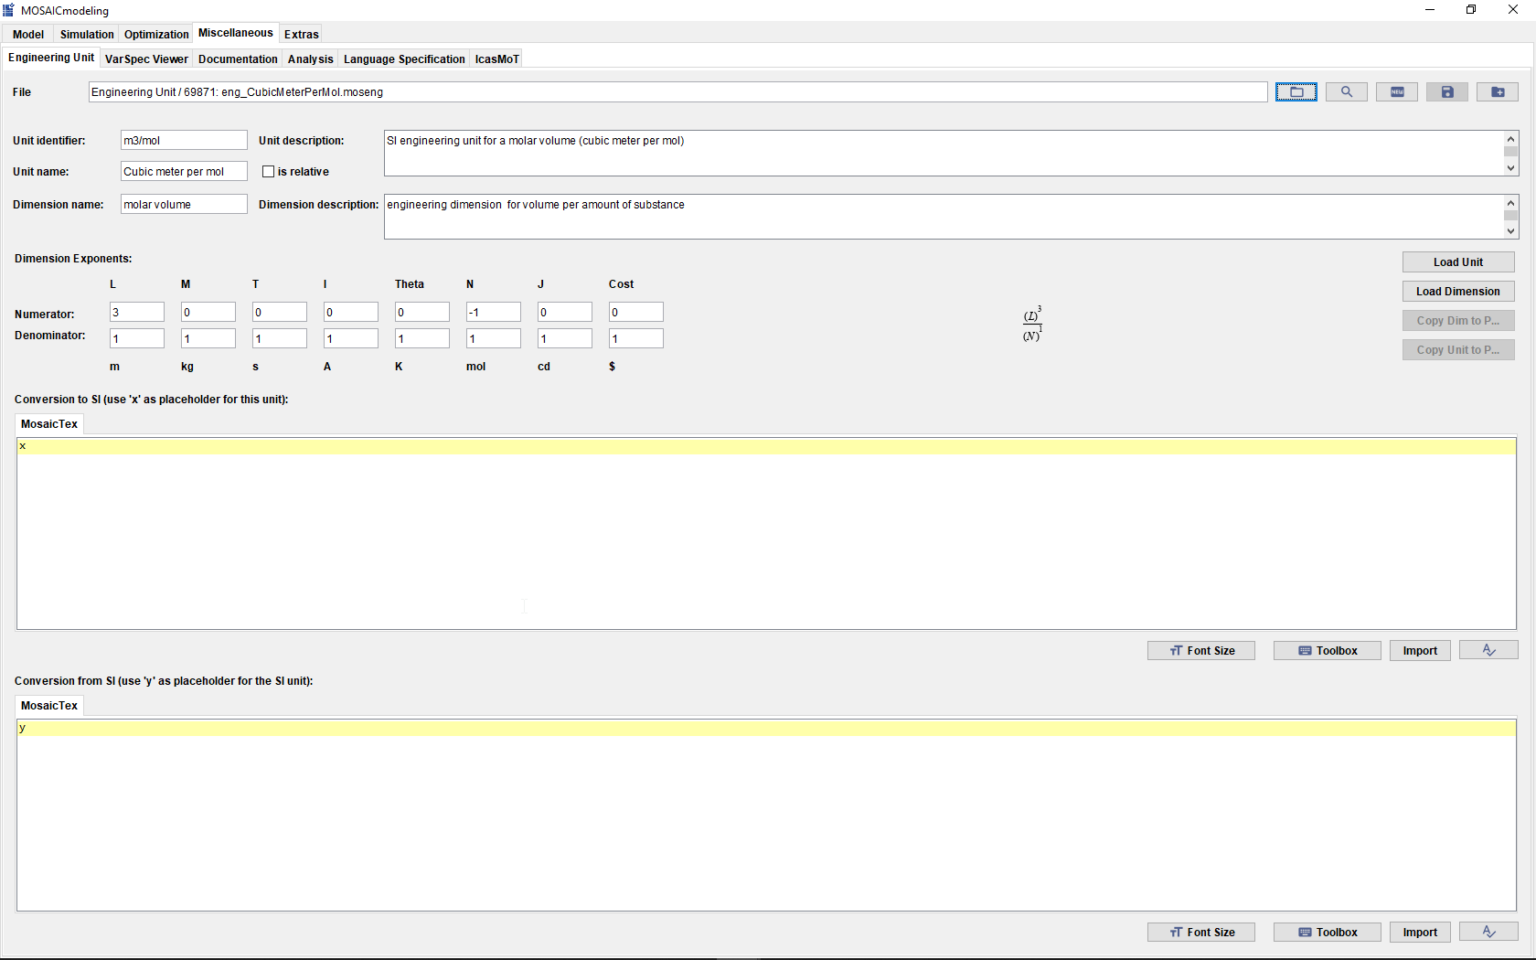Click the floppy disk save icon

1447,92
